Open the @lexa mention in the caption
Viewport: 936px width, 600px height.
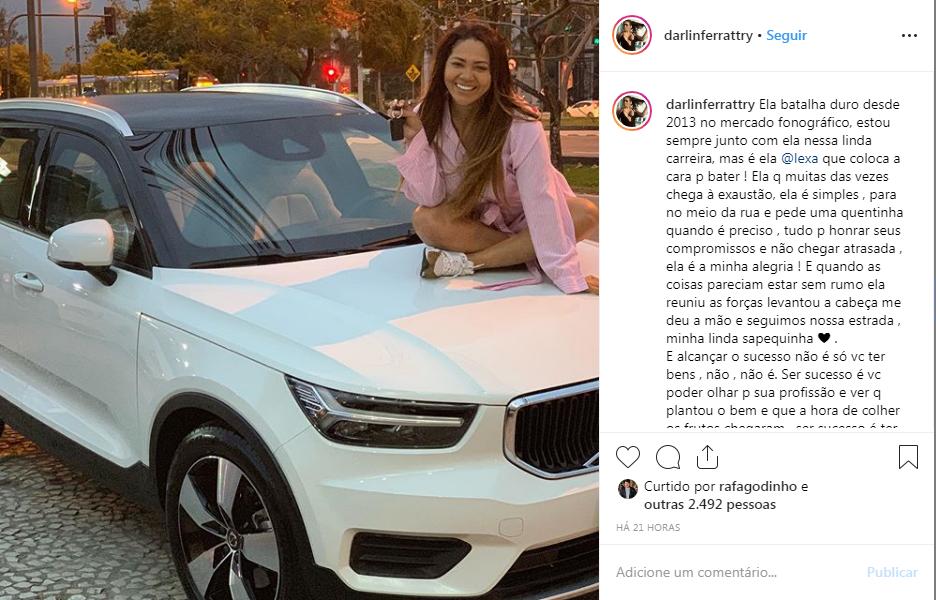point(799,159)
